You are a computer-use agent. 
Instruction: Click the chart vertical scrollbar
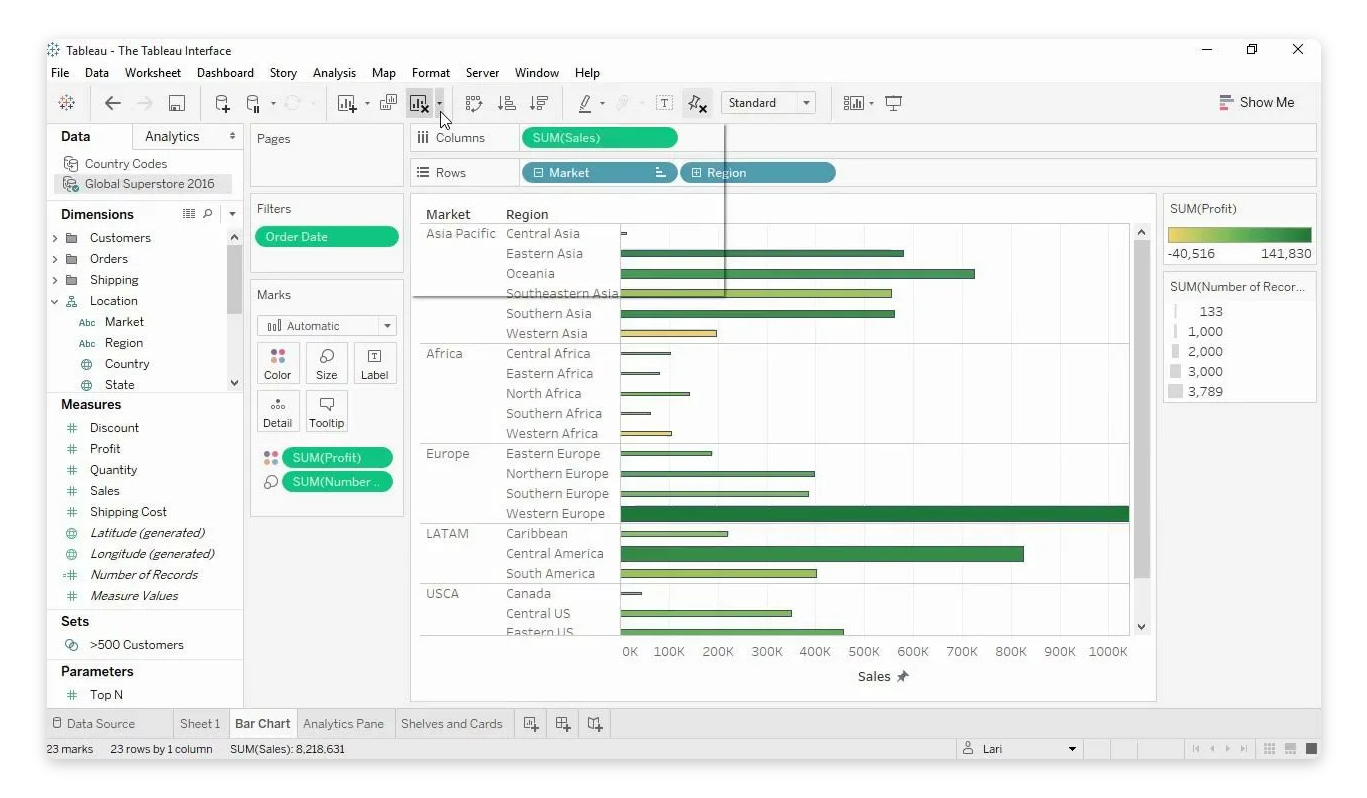1142,410
